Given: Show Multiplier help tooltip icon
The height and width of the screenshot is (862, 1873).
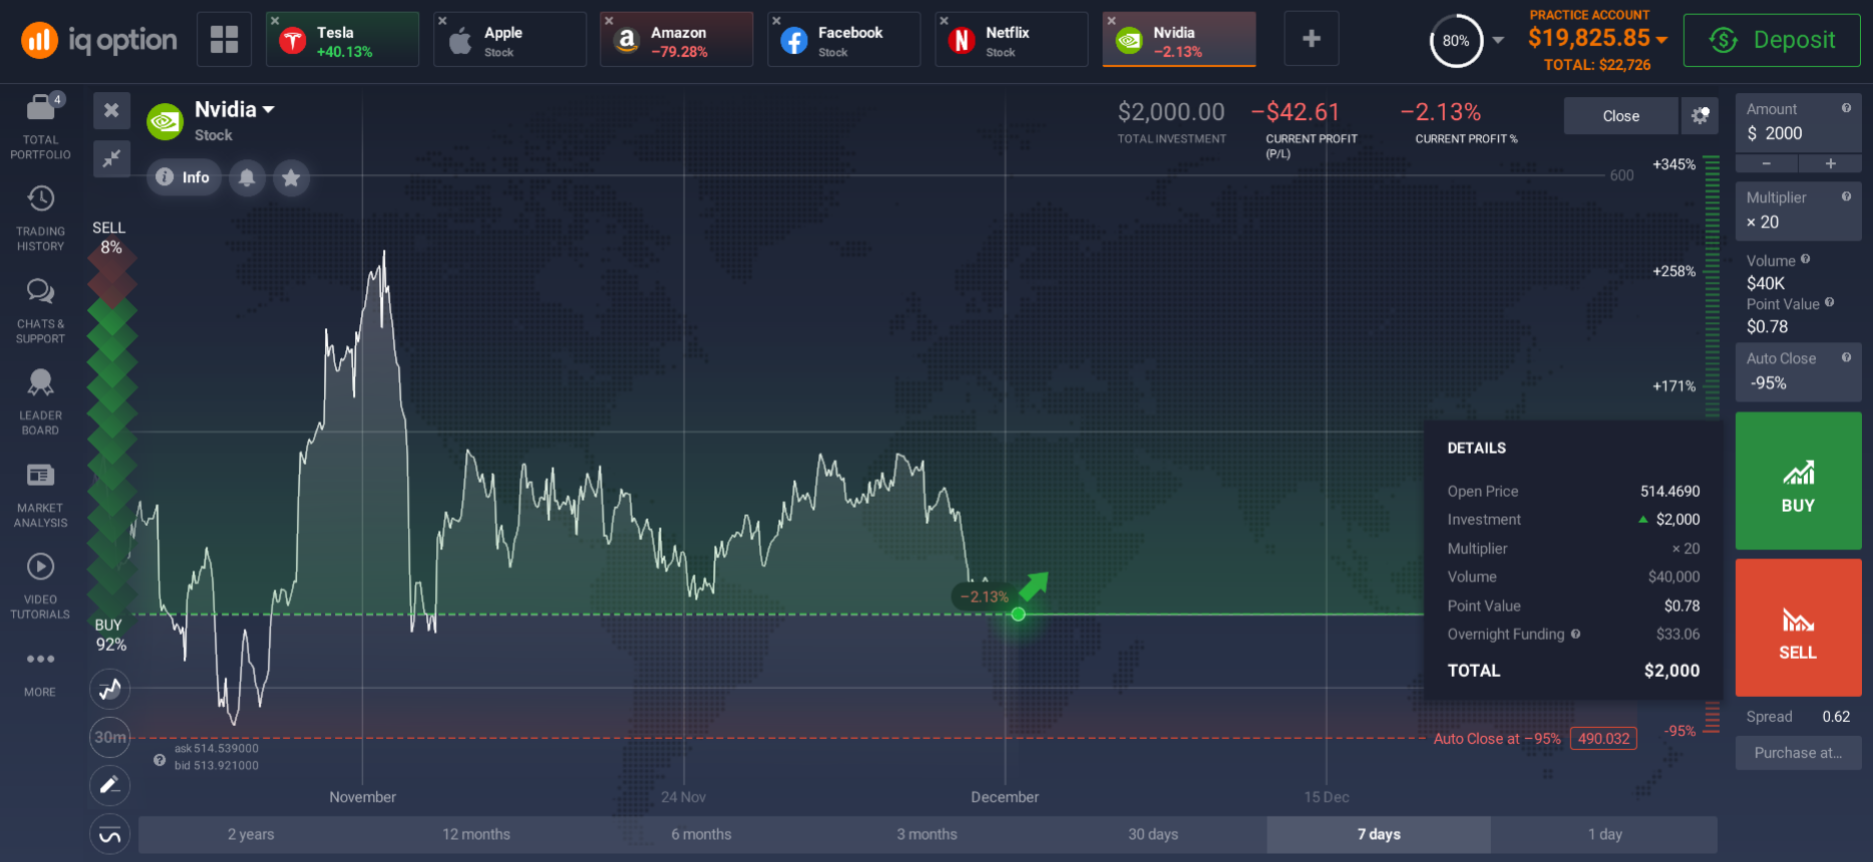Looking at the screenshot, I should click(1846, 197).
